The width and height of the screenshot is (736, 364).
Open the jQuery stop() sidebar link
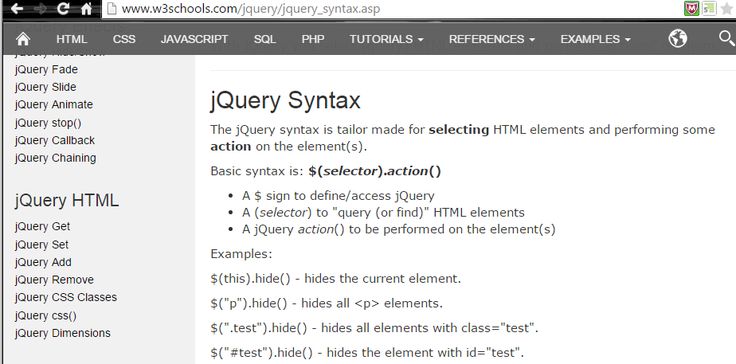point(48,123)
